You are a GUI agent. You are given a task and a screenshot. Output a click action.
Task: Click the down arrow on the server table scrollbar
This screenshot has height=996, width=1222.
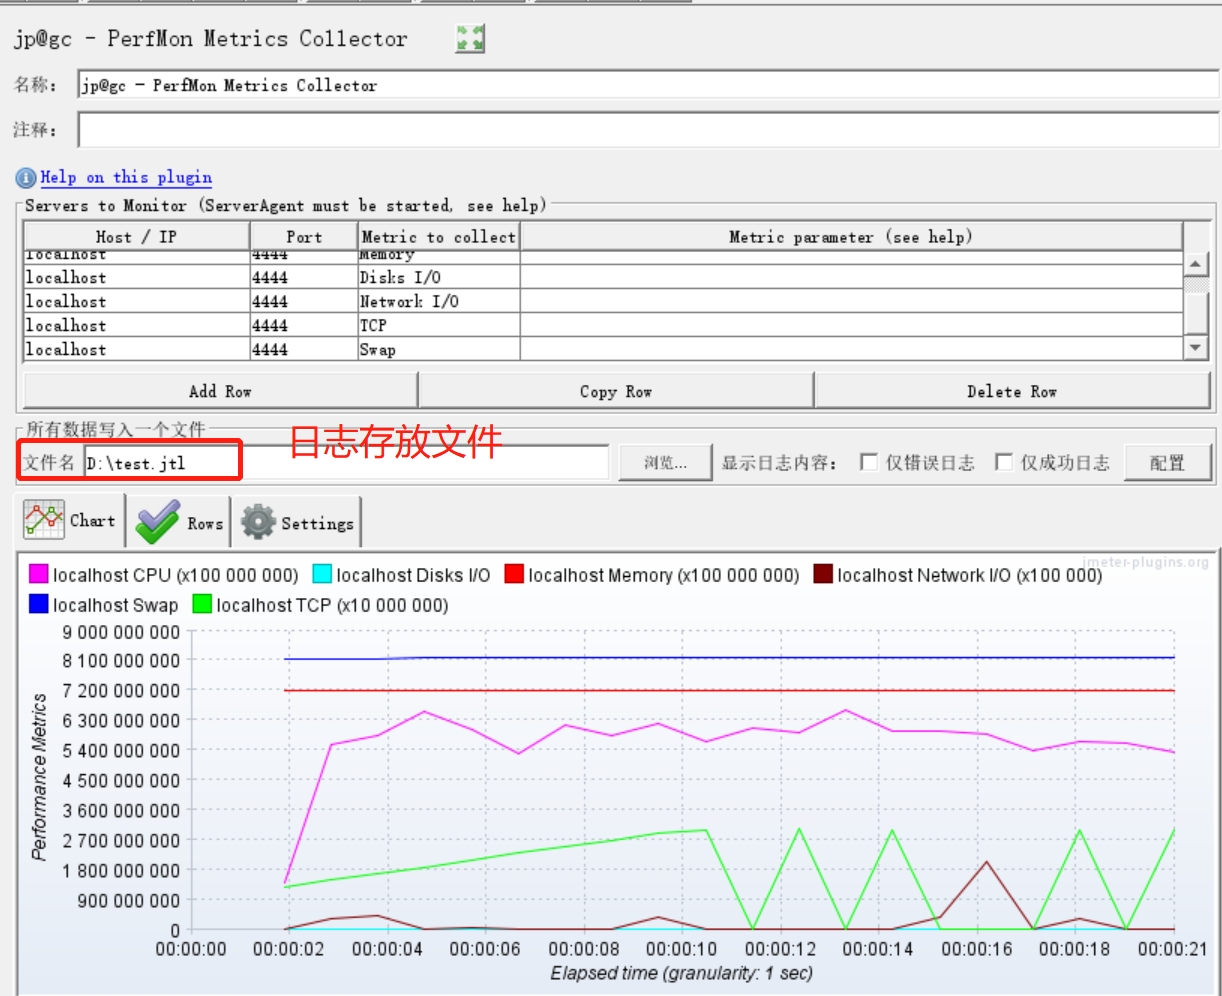coord(1196,348)
